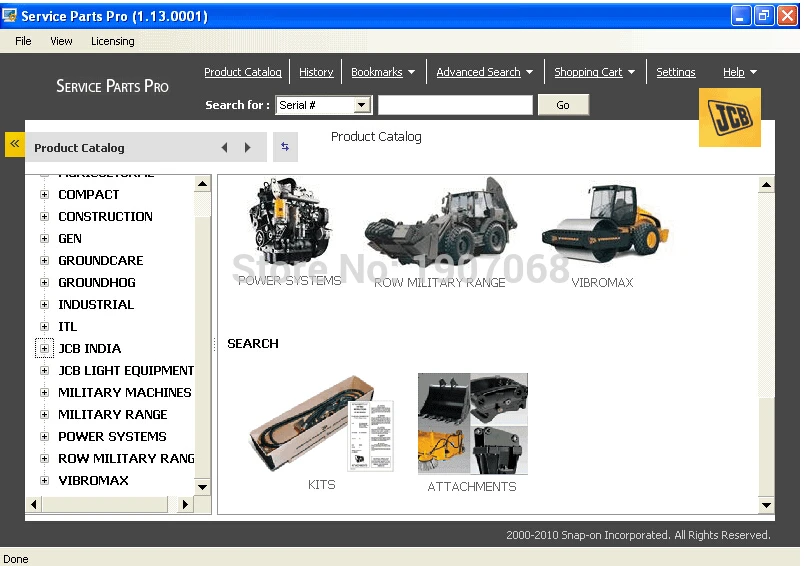
Task: Expand the JCB LIGHT EQUIPMENT node
Action: point(45,371)
